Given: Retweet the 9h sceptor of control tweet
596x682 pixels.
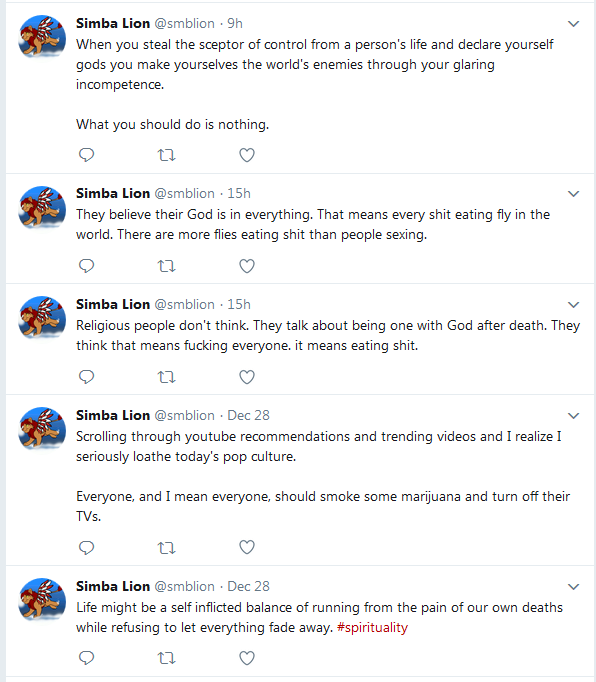Looking at the screenshot, I should 166,155.
